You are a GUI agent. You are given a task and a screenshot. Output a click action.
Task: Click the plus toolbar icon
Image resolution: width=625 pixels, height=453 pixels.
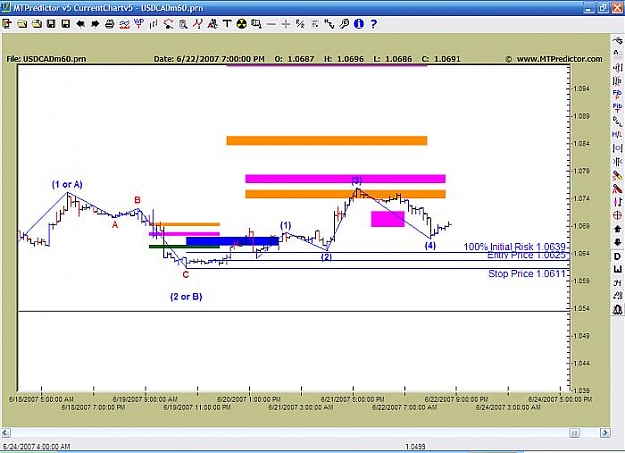pos(285,24)
